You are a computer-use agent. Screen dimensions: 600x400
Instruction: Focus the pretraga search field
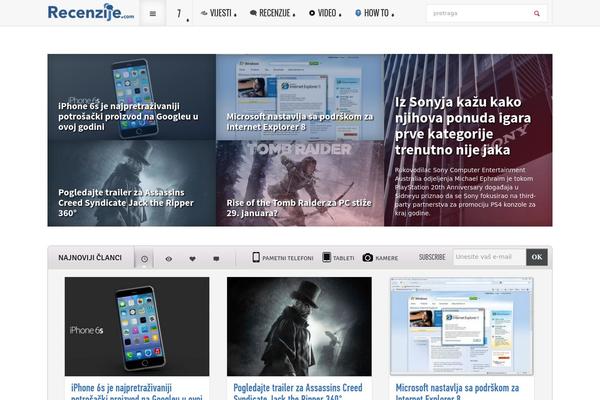479,13
